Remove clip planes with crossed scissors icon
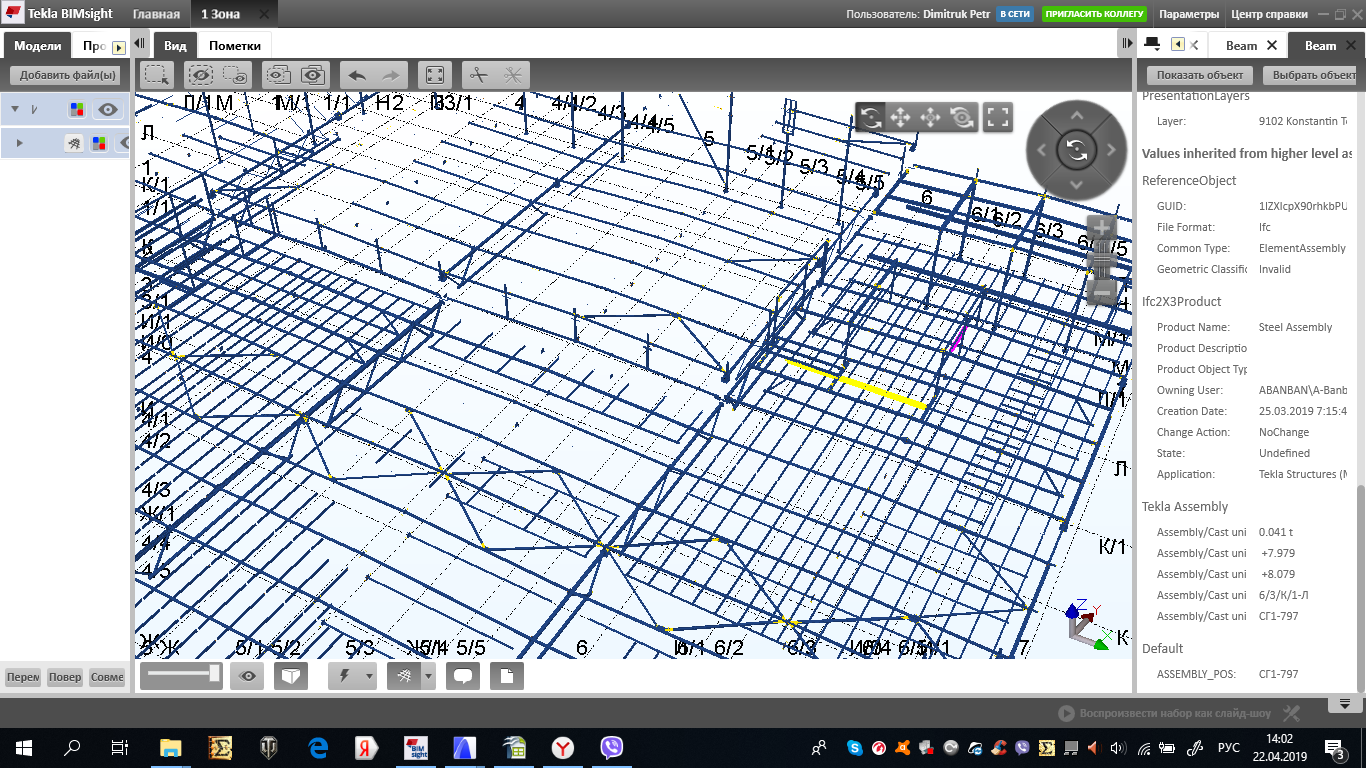 click(513, 75)
